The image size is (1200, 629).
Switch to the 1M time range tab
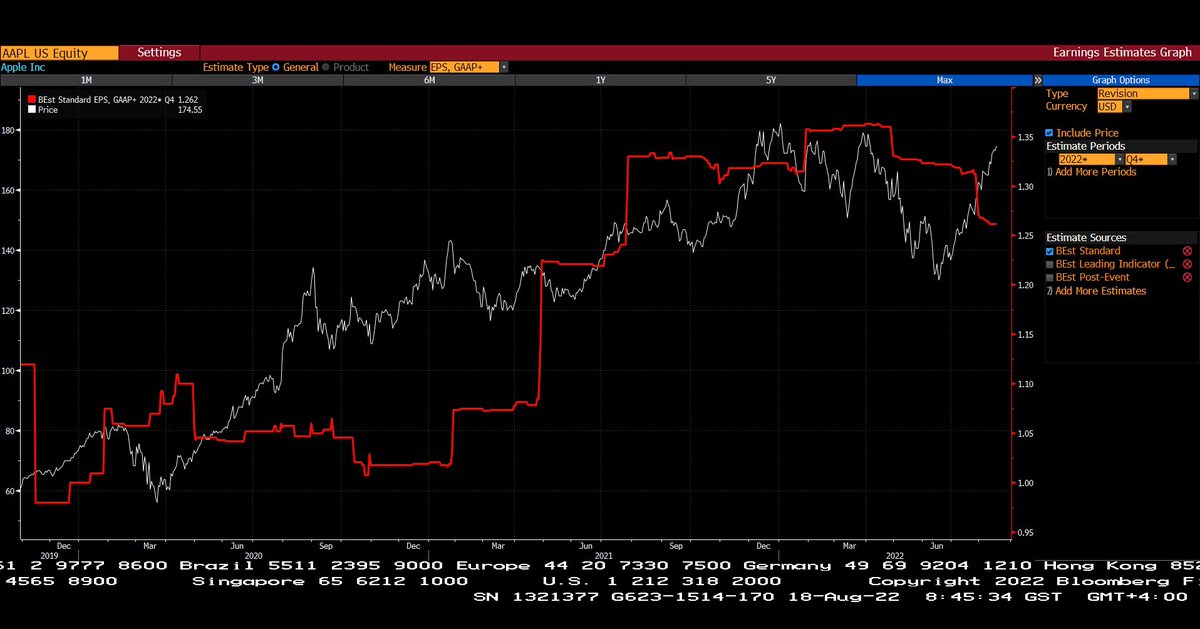point(86,80)
